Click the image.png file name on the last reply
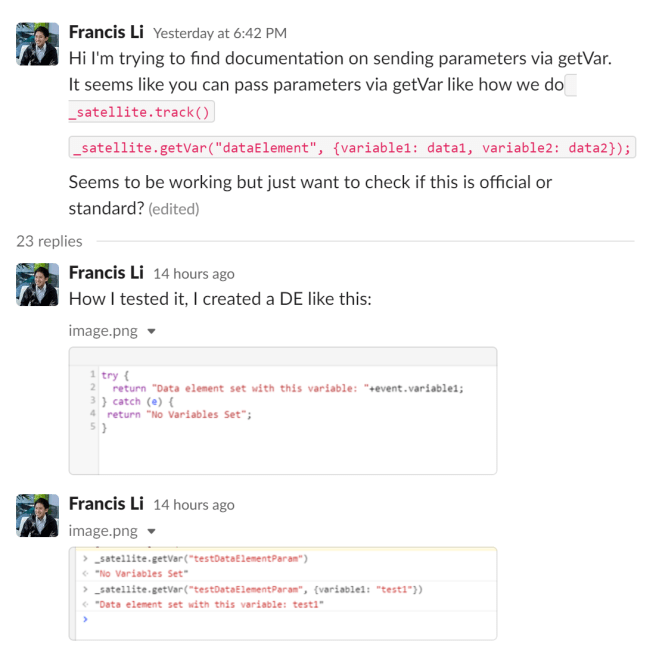 103,531
